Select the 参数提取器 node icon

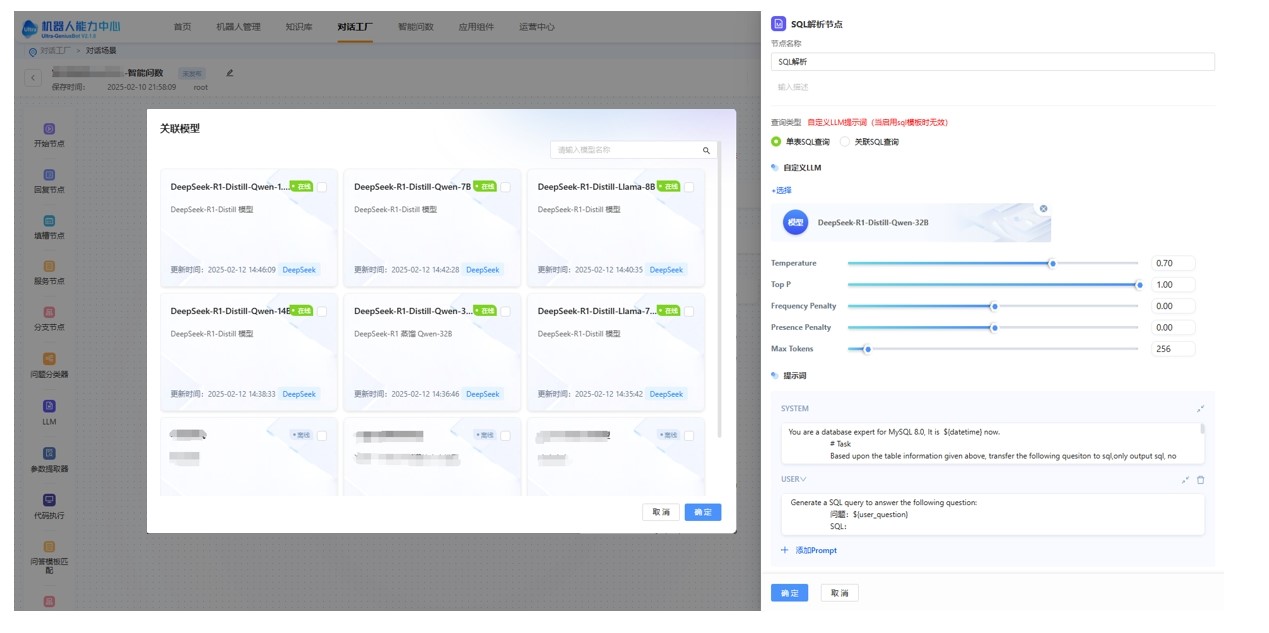tap(49, 453)
